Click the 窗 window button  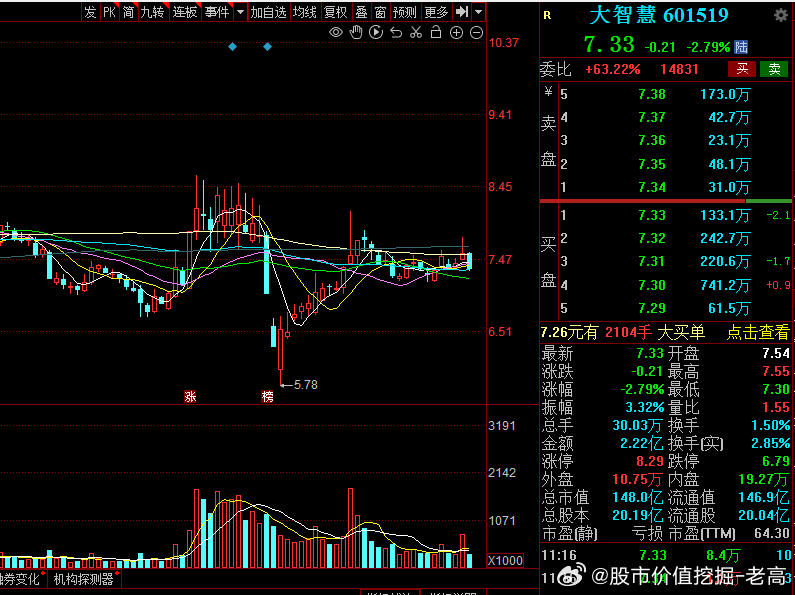point(380,12)
